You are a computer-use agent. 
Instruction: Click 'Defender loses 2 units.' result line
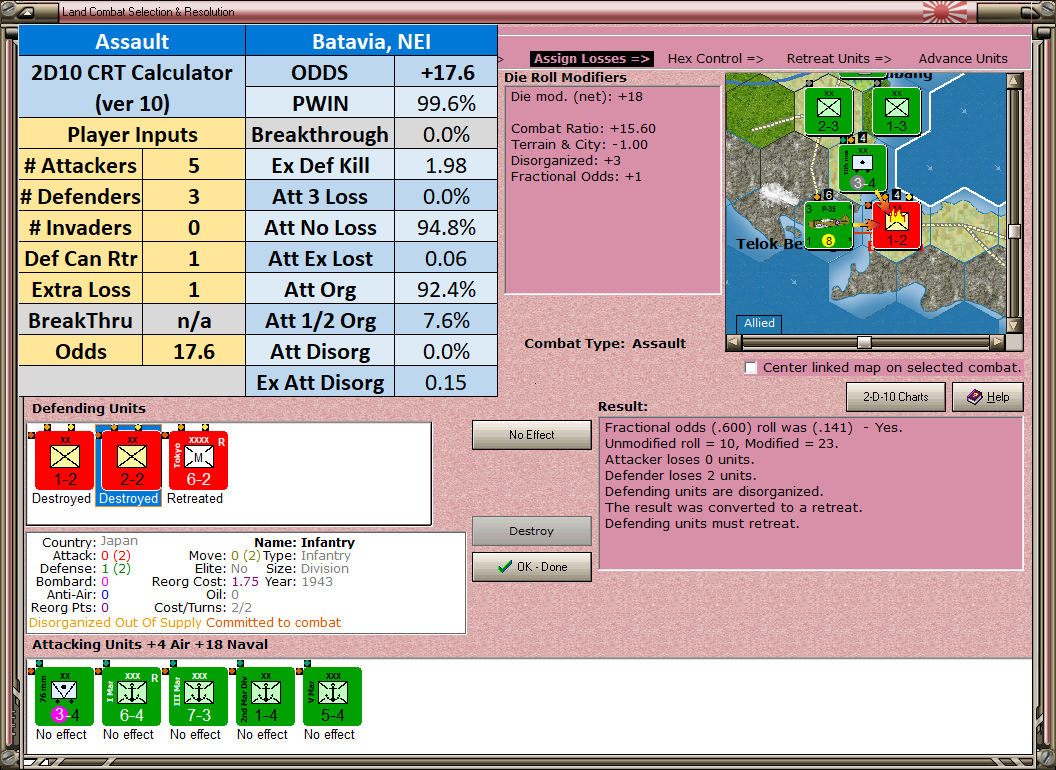click(679, 476)
